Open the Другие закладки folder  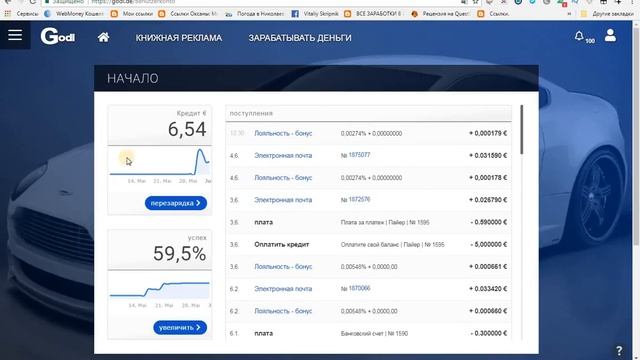tap(607, 14)
